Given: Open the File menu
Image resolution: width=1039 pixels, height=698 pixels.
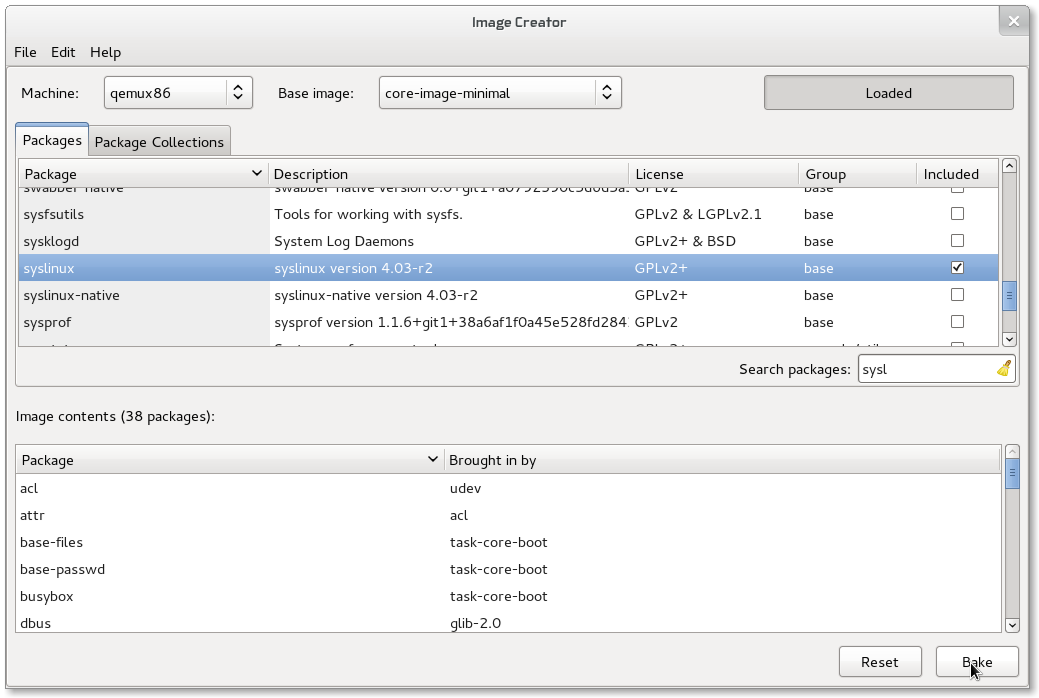Looking at the screenshot, I should click(25, 52).
